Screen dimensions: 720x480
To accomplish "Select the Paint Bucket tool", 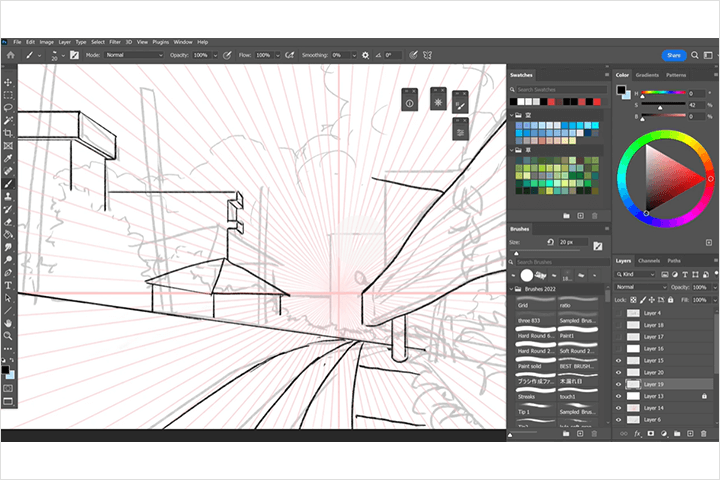I will pyautogui.click(x=8, y=235).
